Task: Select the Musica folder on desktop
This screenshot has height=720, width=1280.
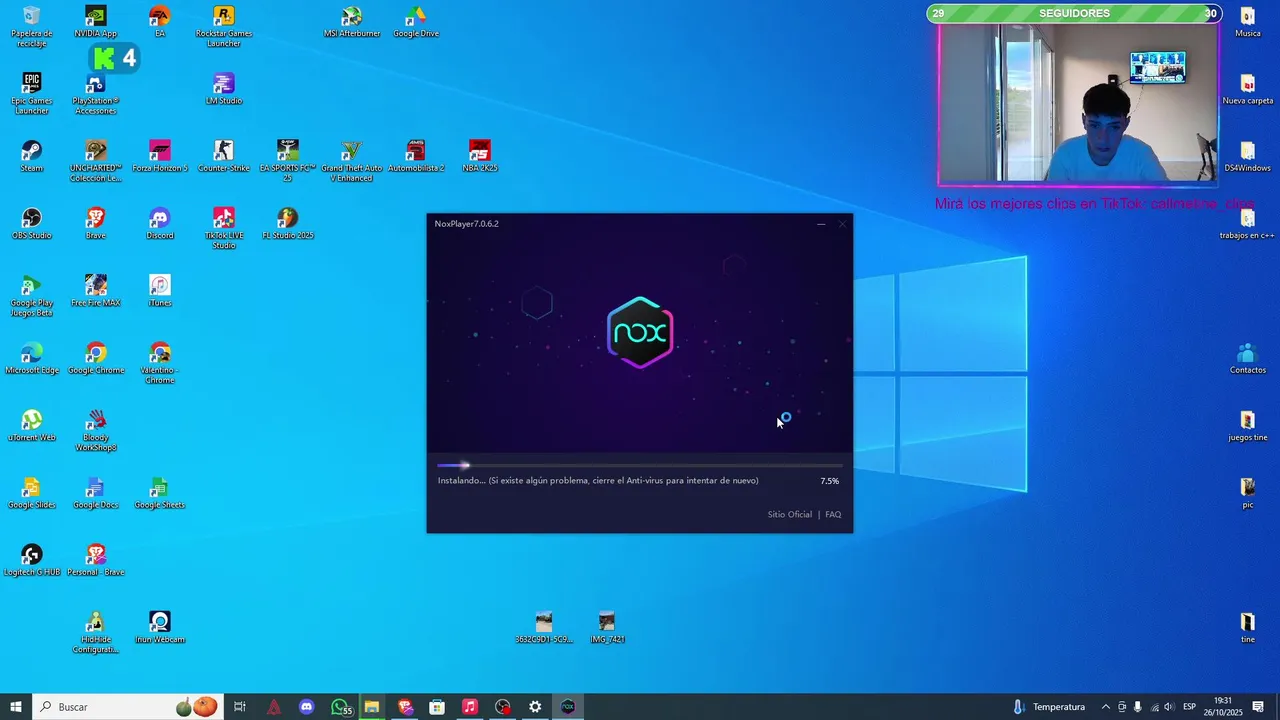Action: (x=1248, y=22)
